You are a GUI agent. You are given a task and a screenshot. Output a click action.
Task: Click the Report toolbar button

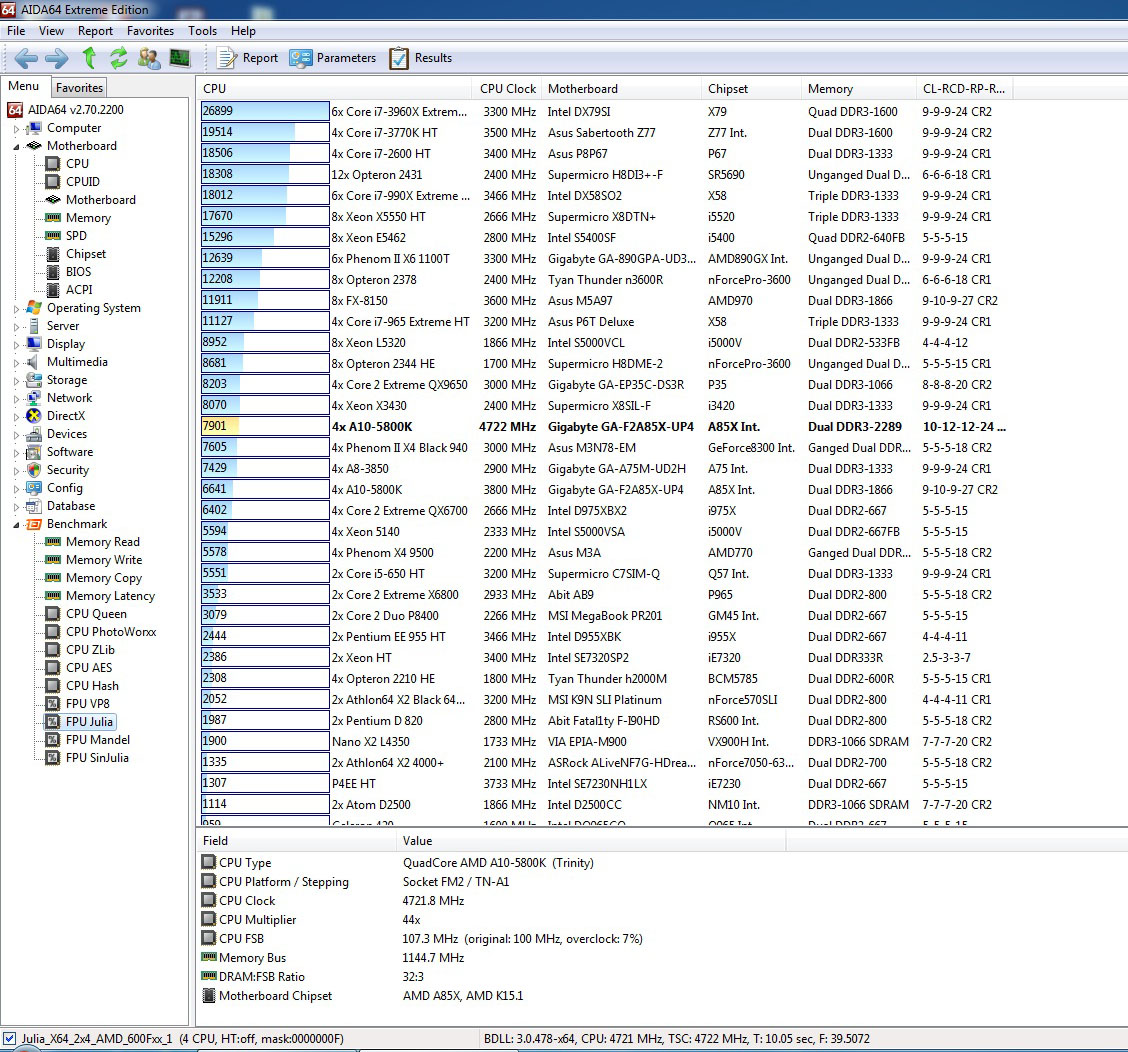(247, 58)
